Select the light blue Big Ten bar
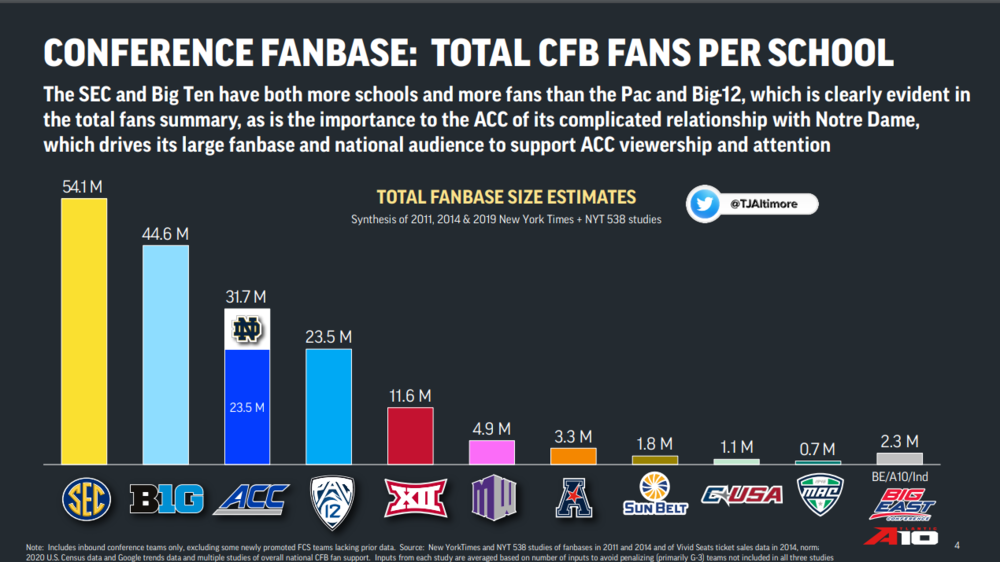The image size is (1000, 562). pos(165,354)
